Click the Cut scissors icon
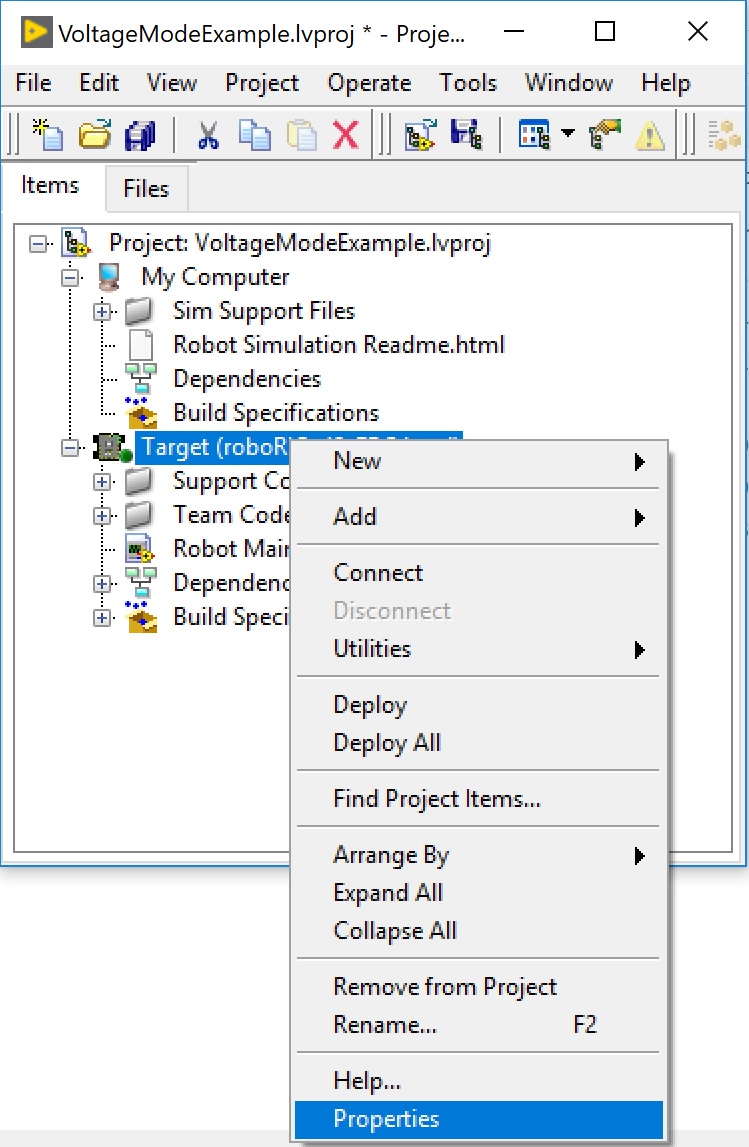Screen dimensions: 749x1147 (208, 135)
